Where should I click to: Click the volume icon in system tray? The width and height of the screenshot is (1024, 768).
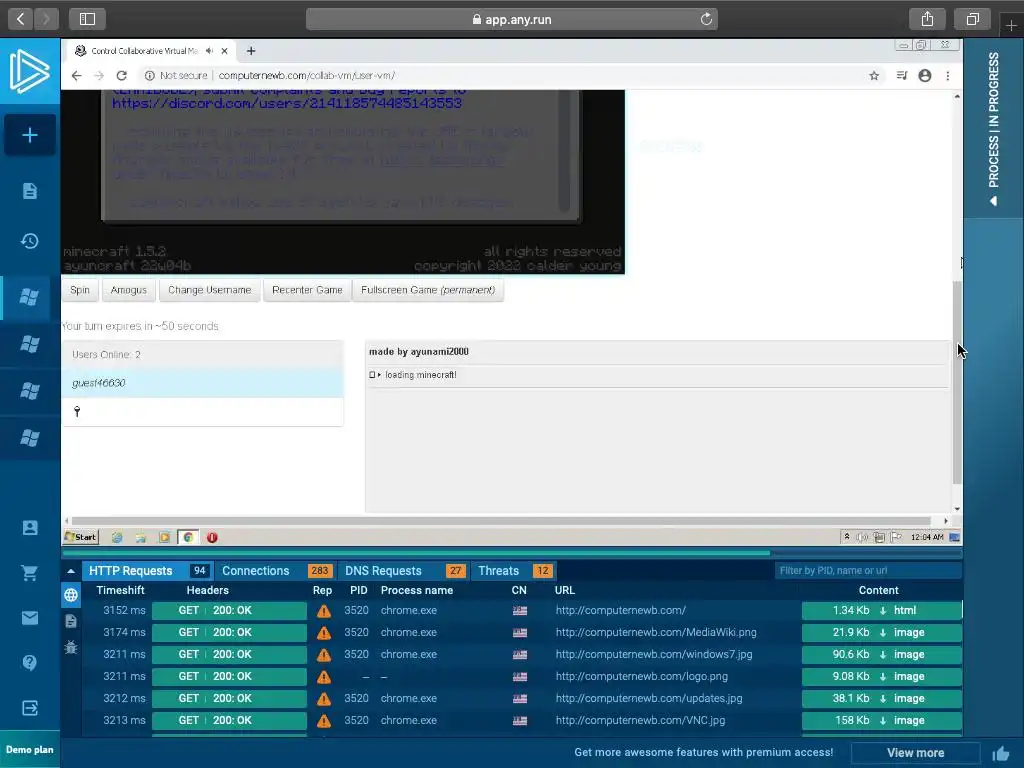tap(862, 537)
